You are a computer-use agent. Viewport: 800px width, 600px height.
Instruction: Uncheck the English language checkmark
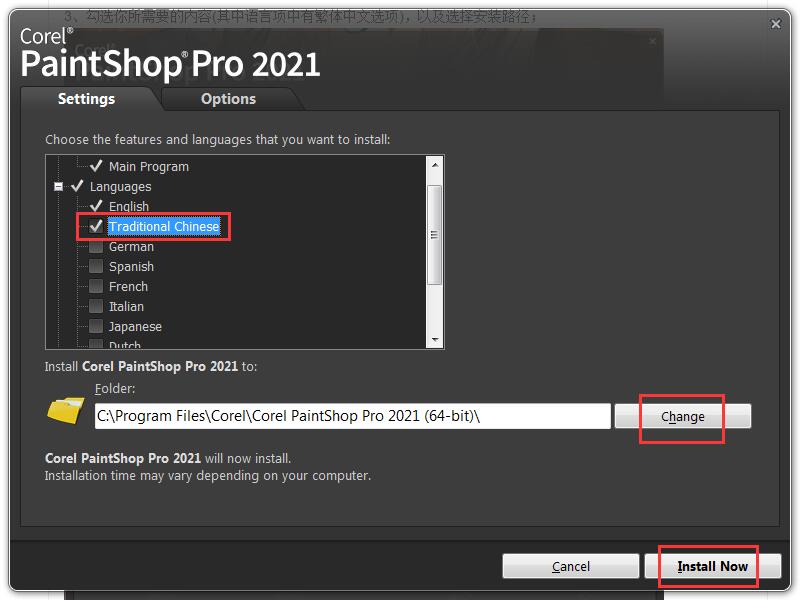pos(96,206)
